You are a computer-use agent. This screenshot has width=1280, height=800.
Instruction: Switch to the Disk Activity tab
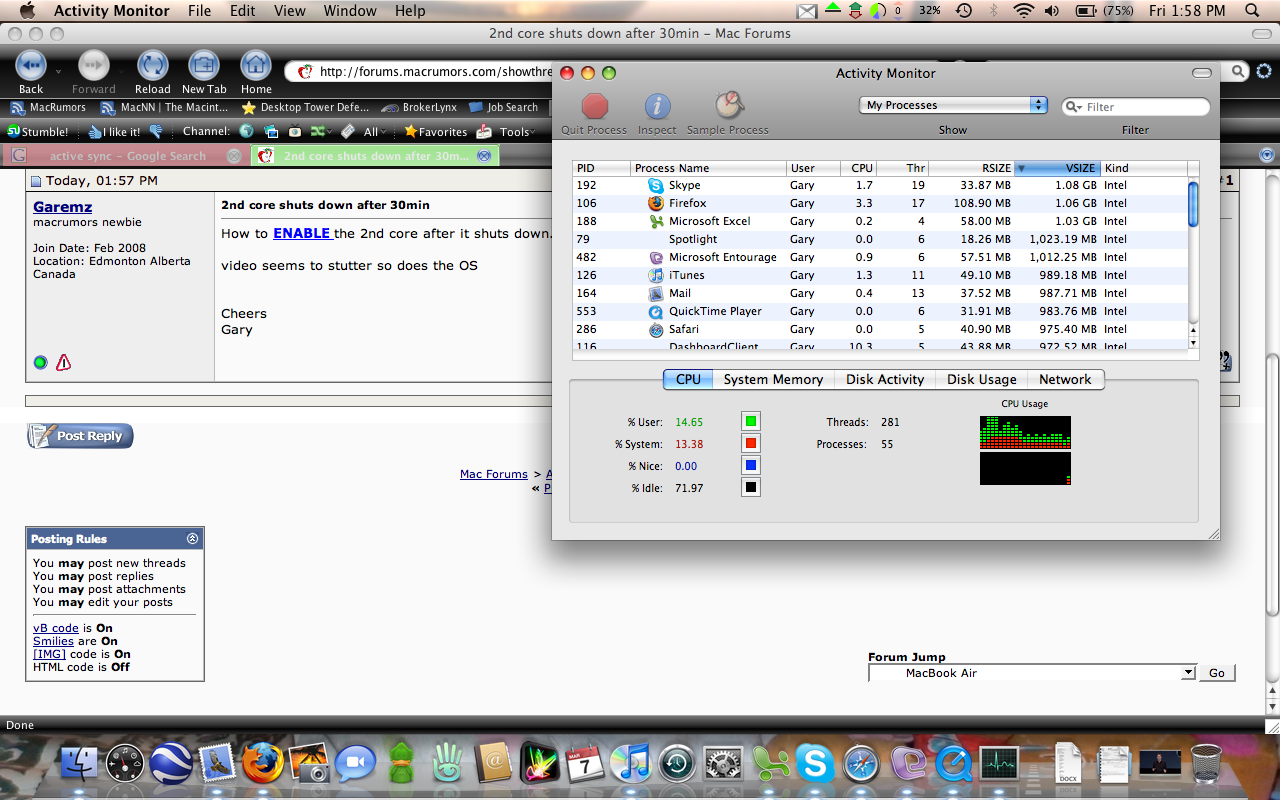coord(885,379)
